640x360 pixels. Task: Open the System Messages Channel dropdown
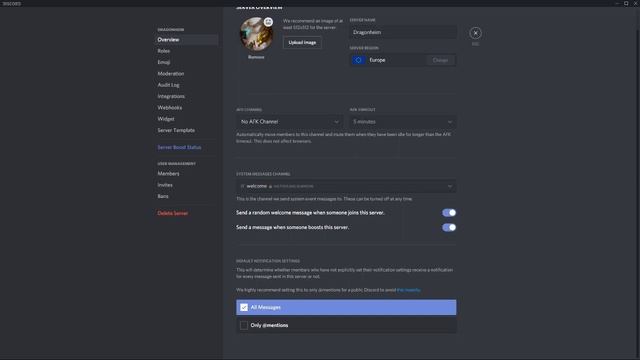[x=346, y=186]
